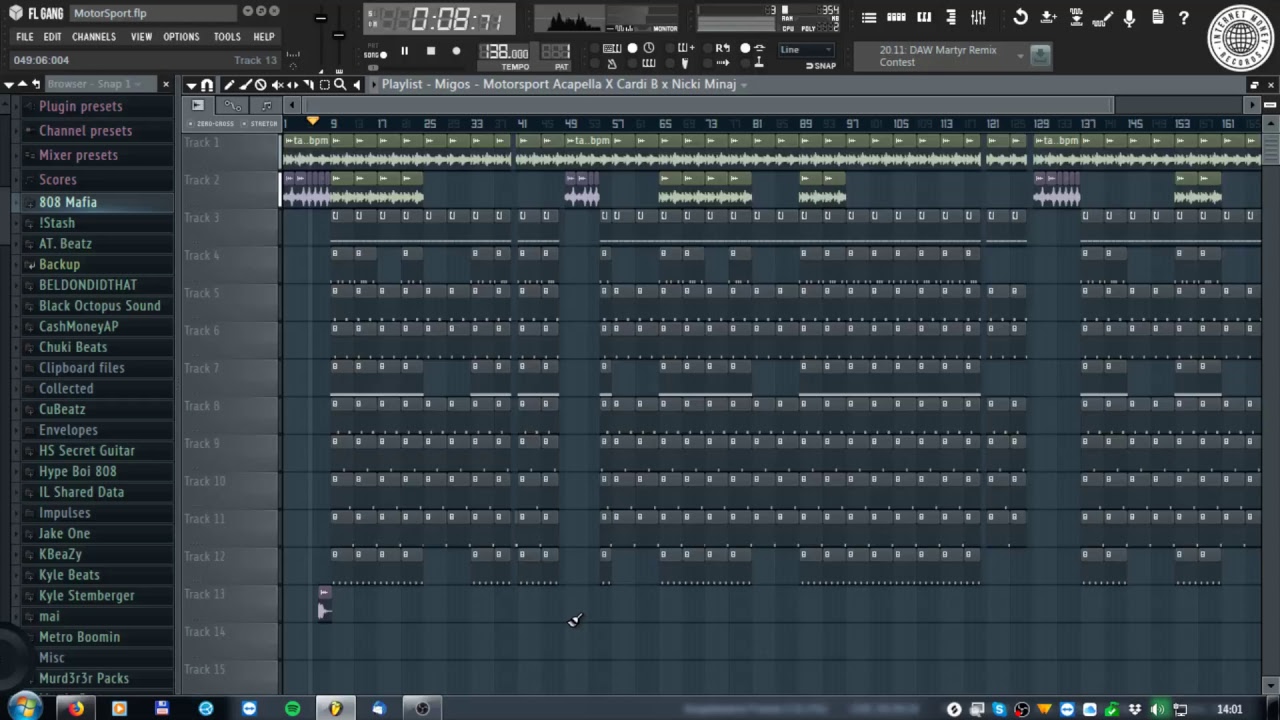Open the browser view button

click(x=950, y=17)
